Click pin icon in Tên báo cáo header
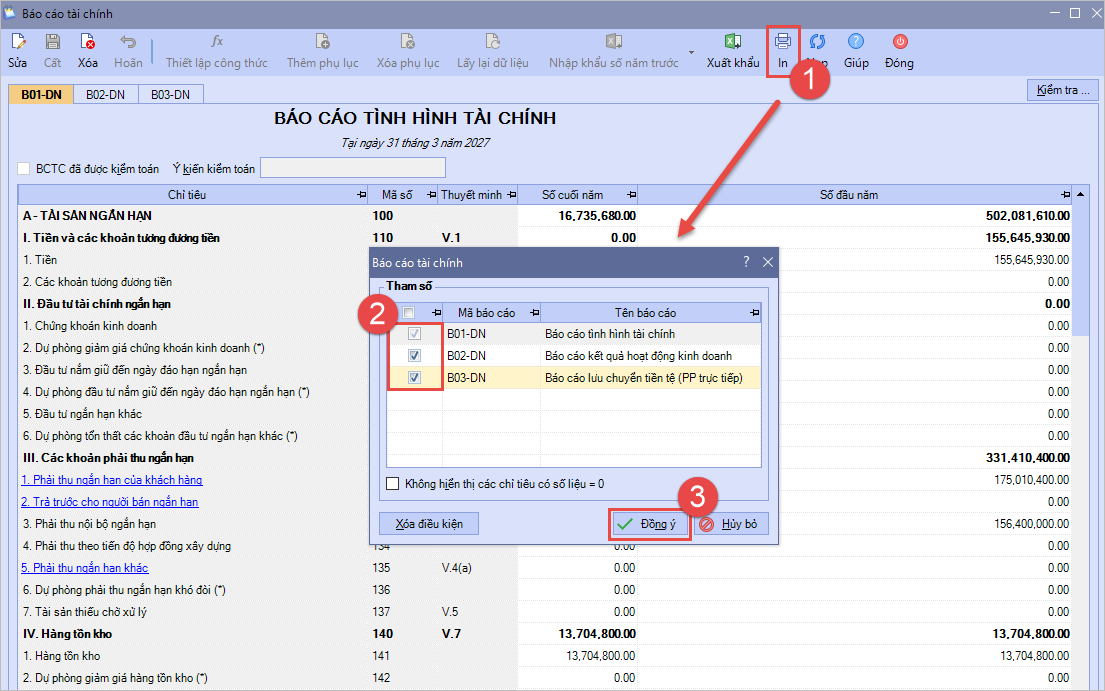Screen dimensions: 1105x691 point(753,313)
